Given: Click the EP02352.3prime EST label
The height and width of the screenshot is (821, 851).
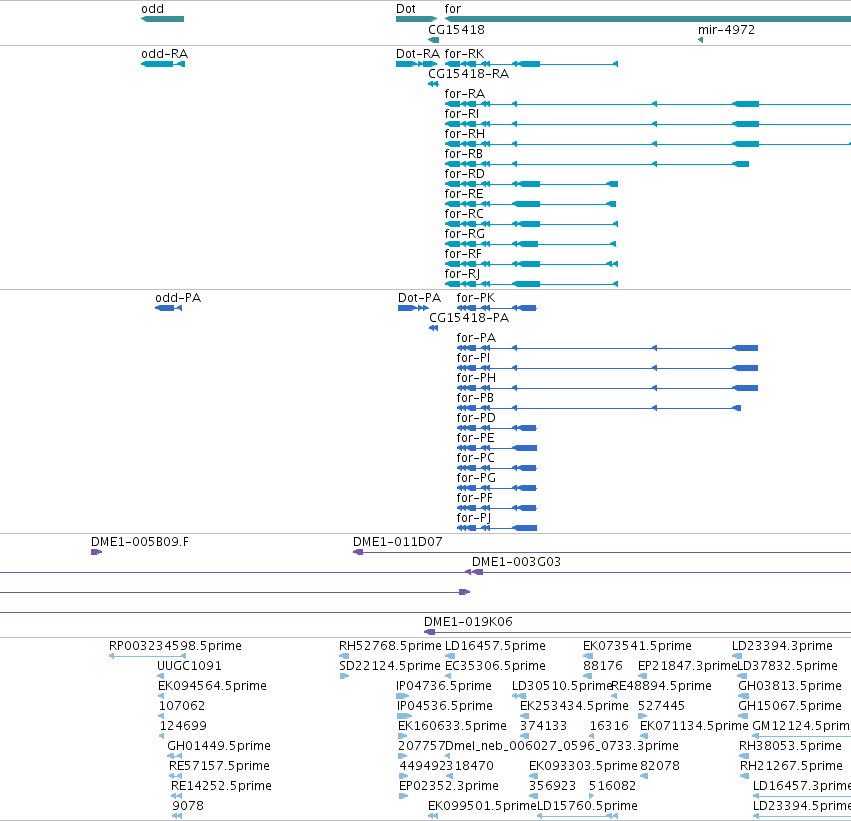Looking at the screenshot, I should (449, 786).
